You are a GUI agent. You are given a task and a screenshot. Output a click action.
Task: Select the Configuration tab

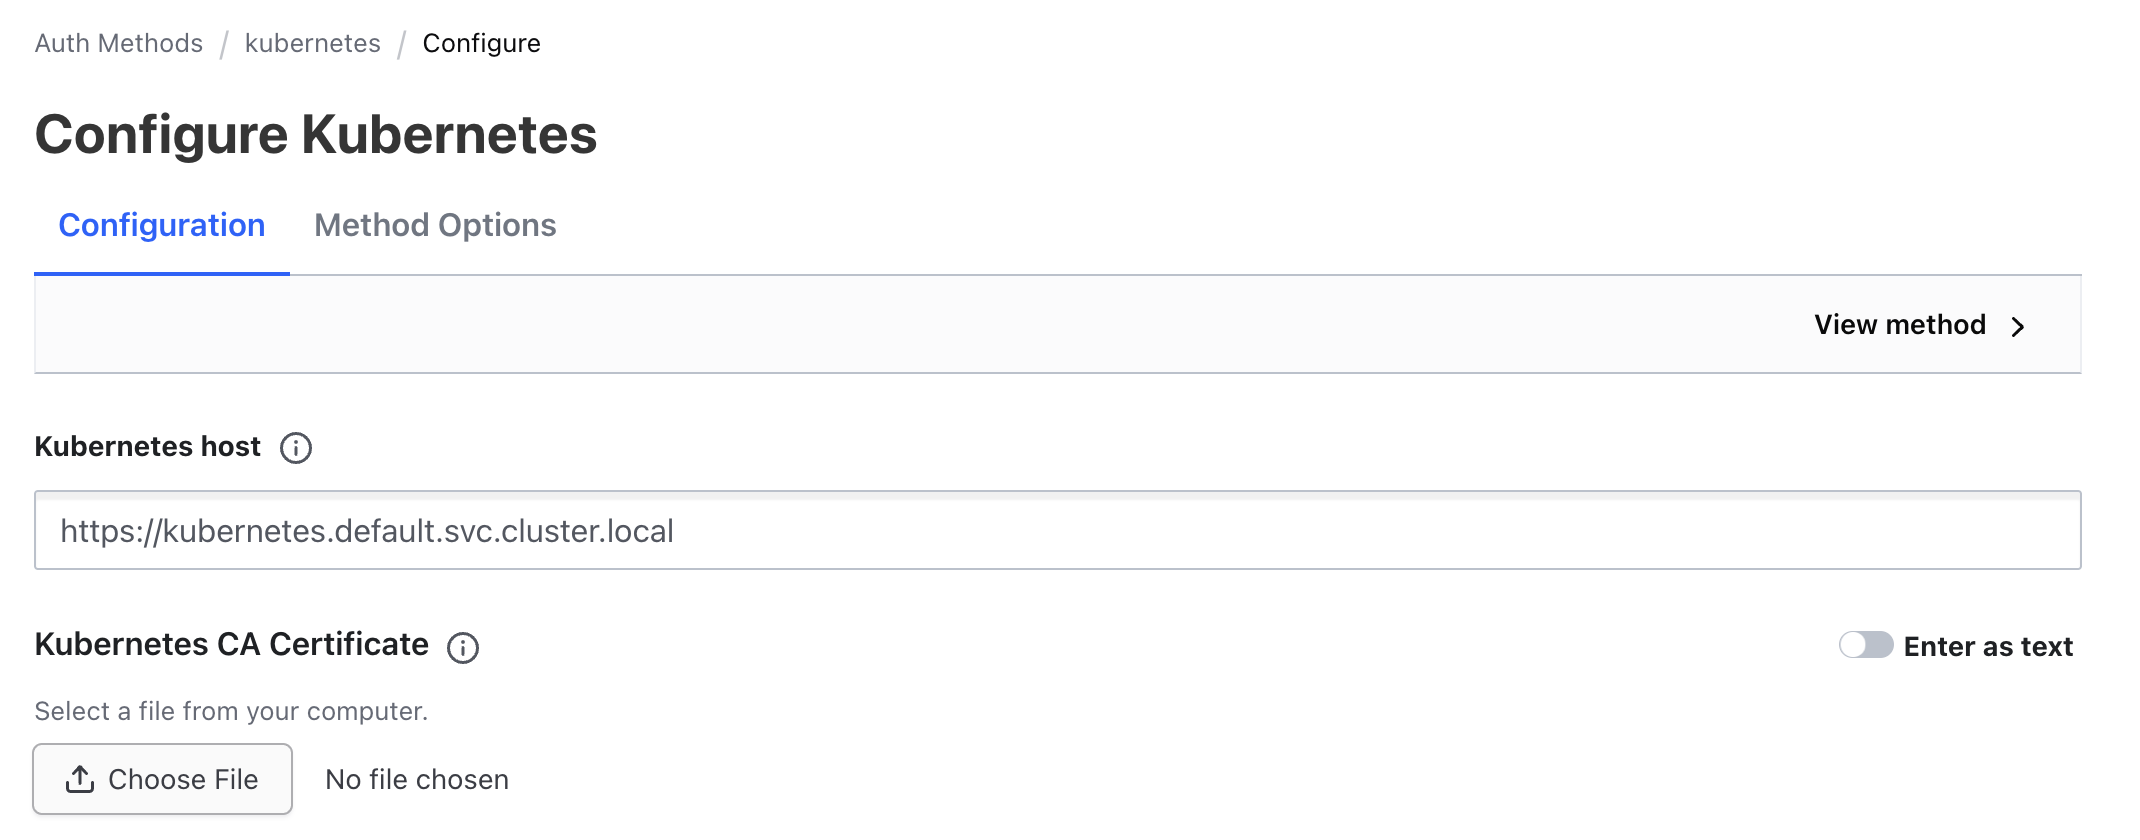(x=162, y=226)
